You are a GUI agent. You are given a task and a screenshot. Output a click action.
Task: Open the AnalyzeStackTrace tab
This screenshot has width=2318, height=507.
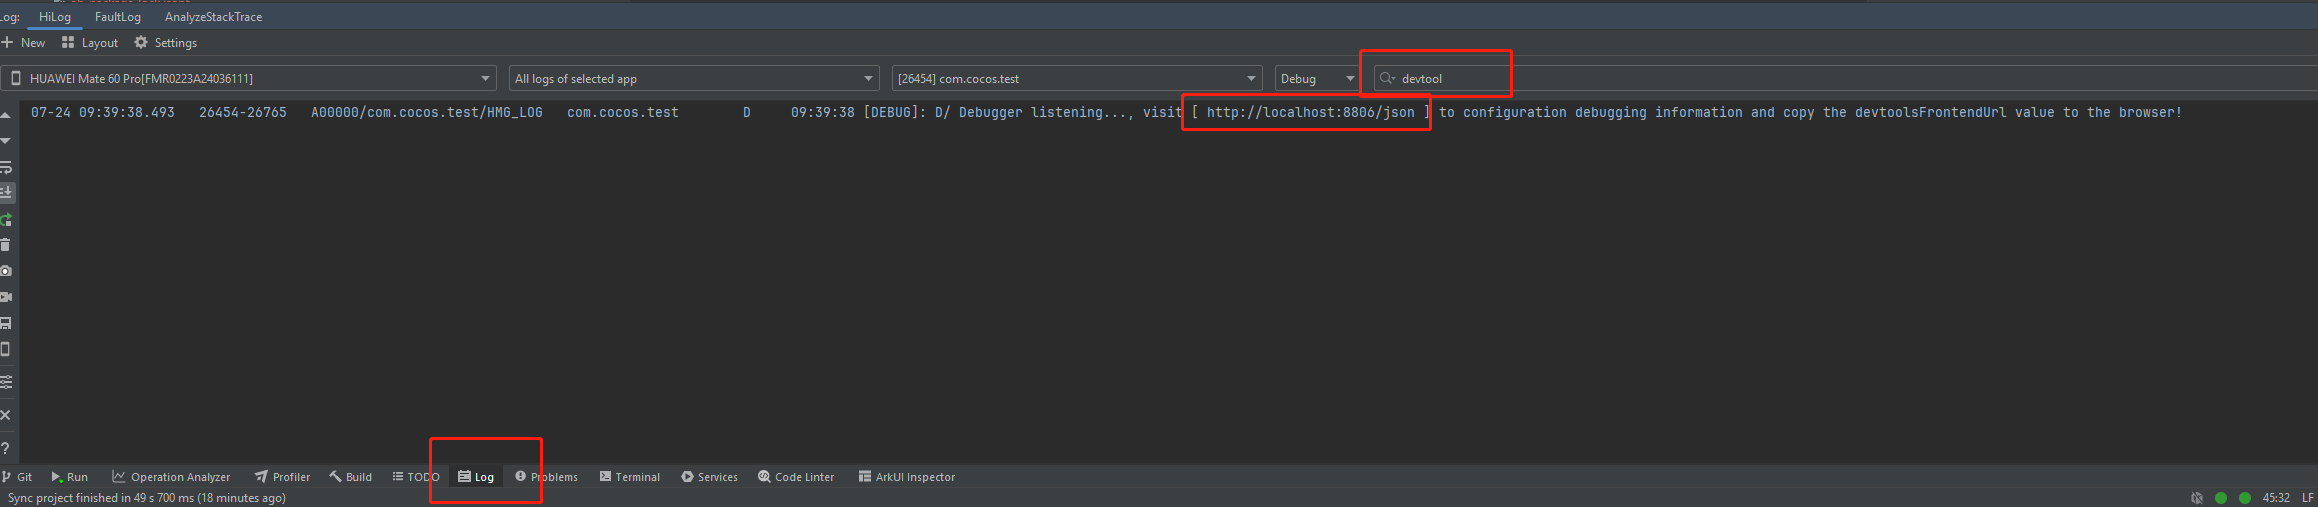(x=213, y=17)
